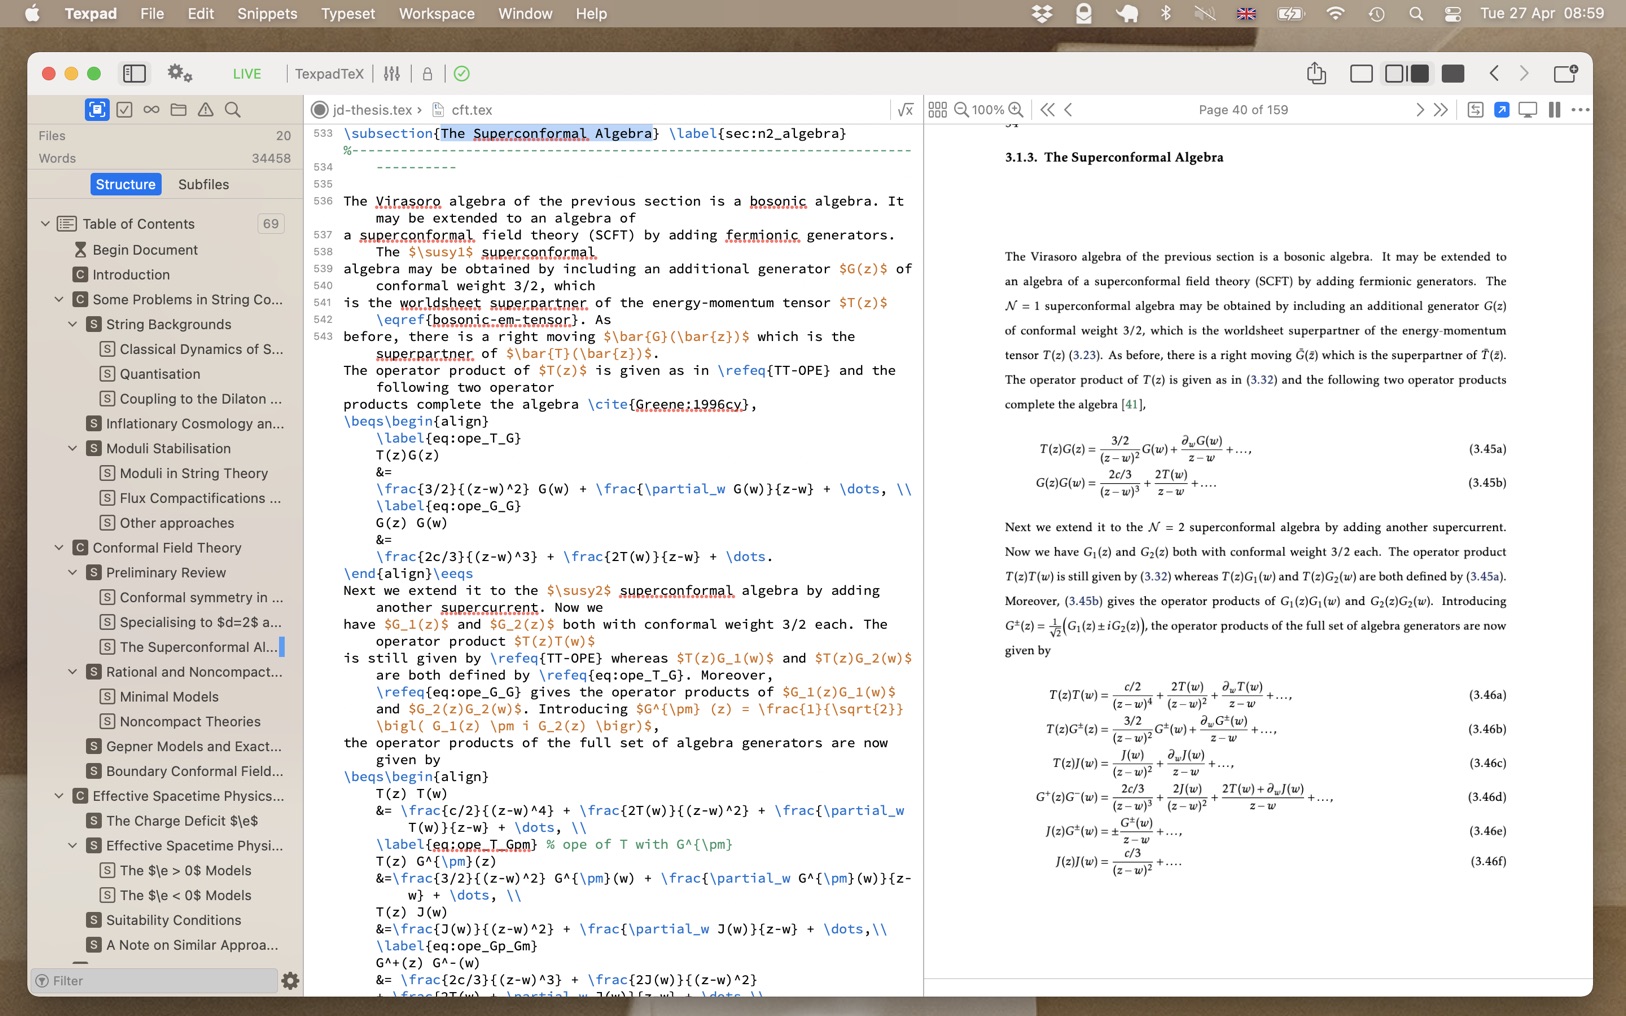Collapse the Conformal Field Theory section
This screenshot has width=1626, height=1016.
coord(58,548)
